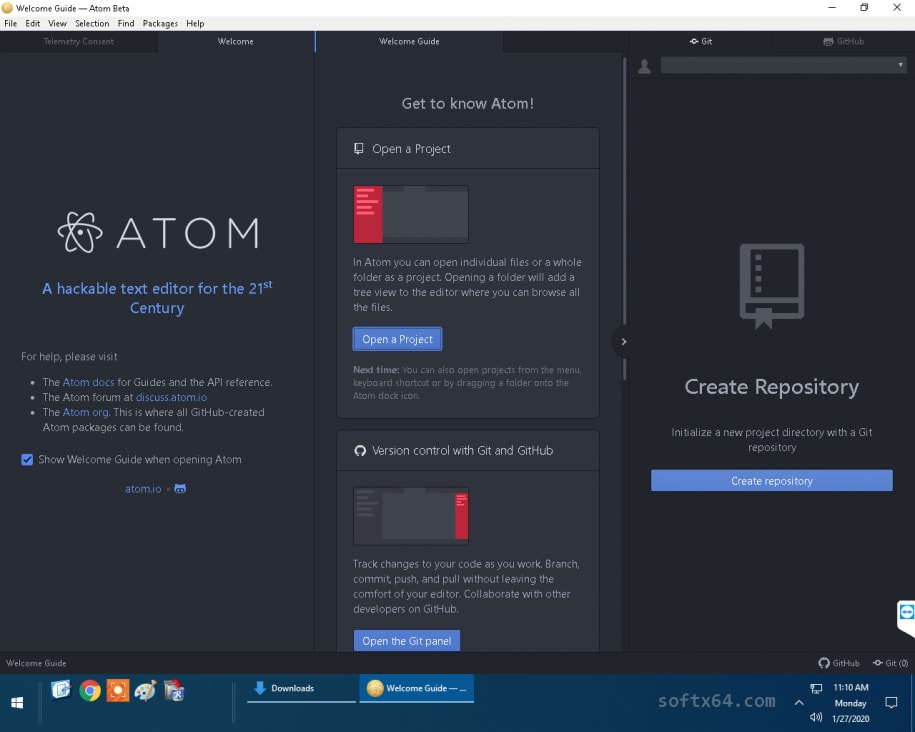
Task: Collapse the Open a Project section header
Action: [x=467, y=149]
